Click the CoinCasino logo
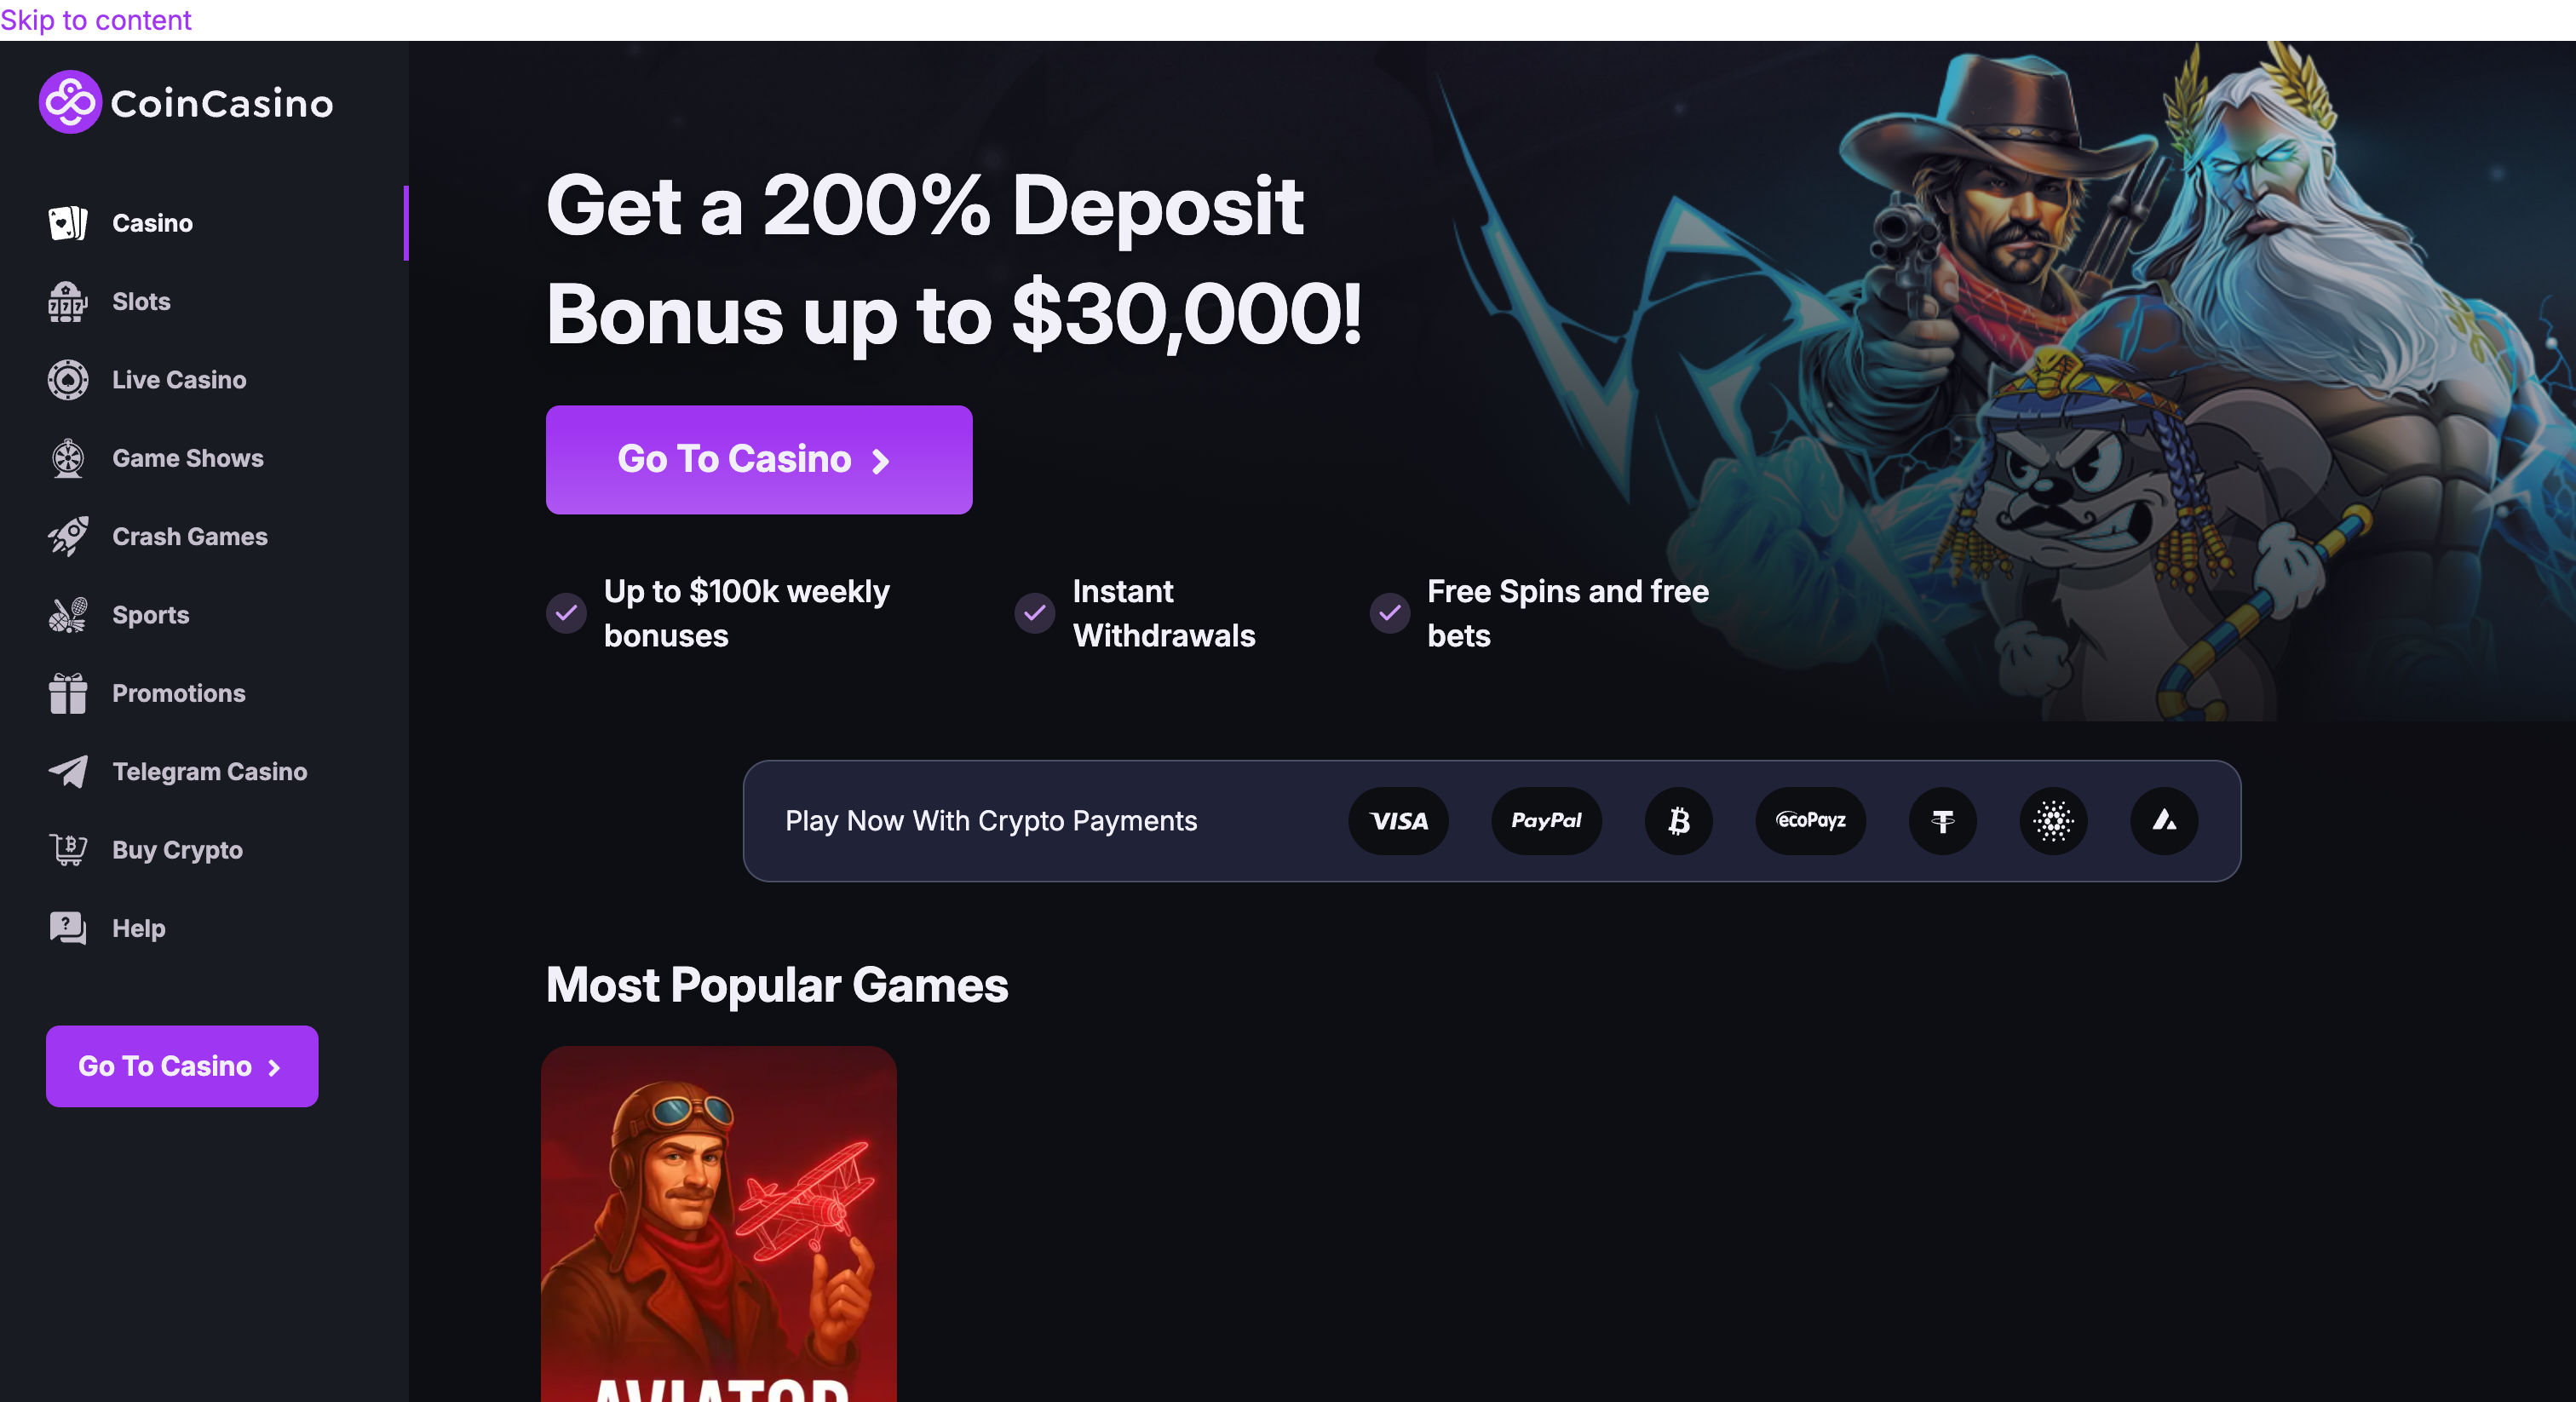Screen dimensions: 2576x1402 click(x=186, y=102)
